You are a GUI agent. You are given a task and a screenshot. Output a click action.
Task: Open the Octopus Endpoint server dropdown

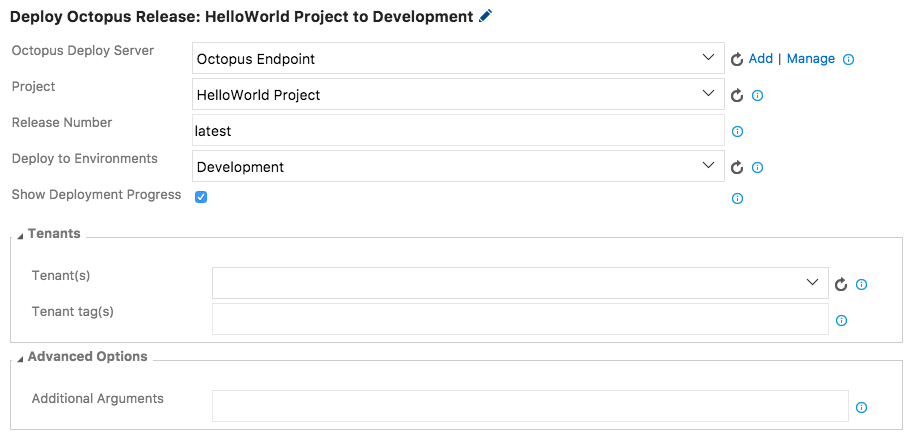point(458,58)
